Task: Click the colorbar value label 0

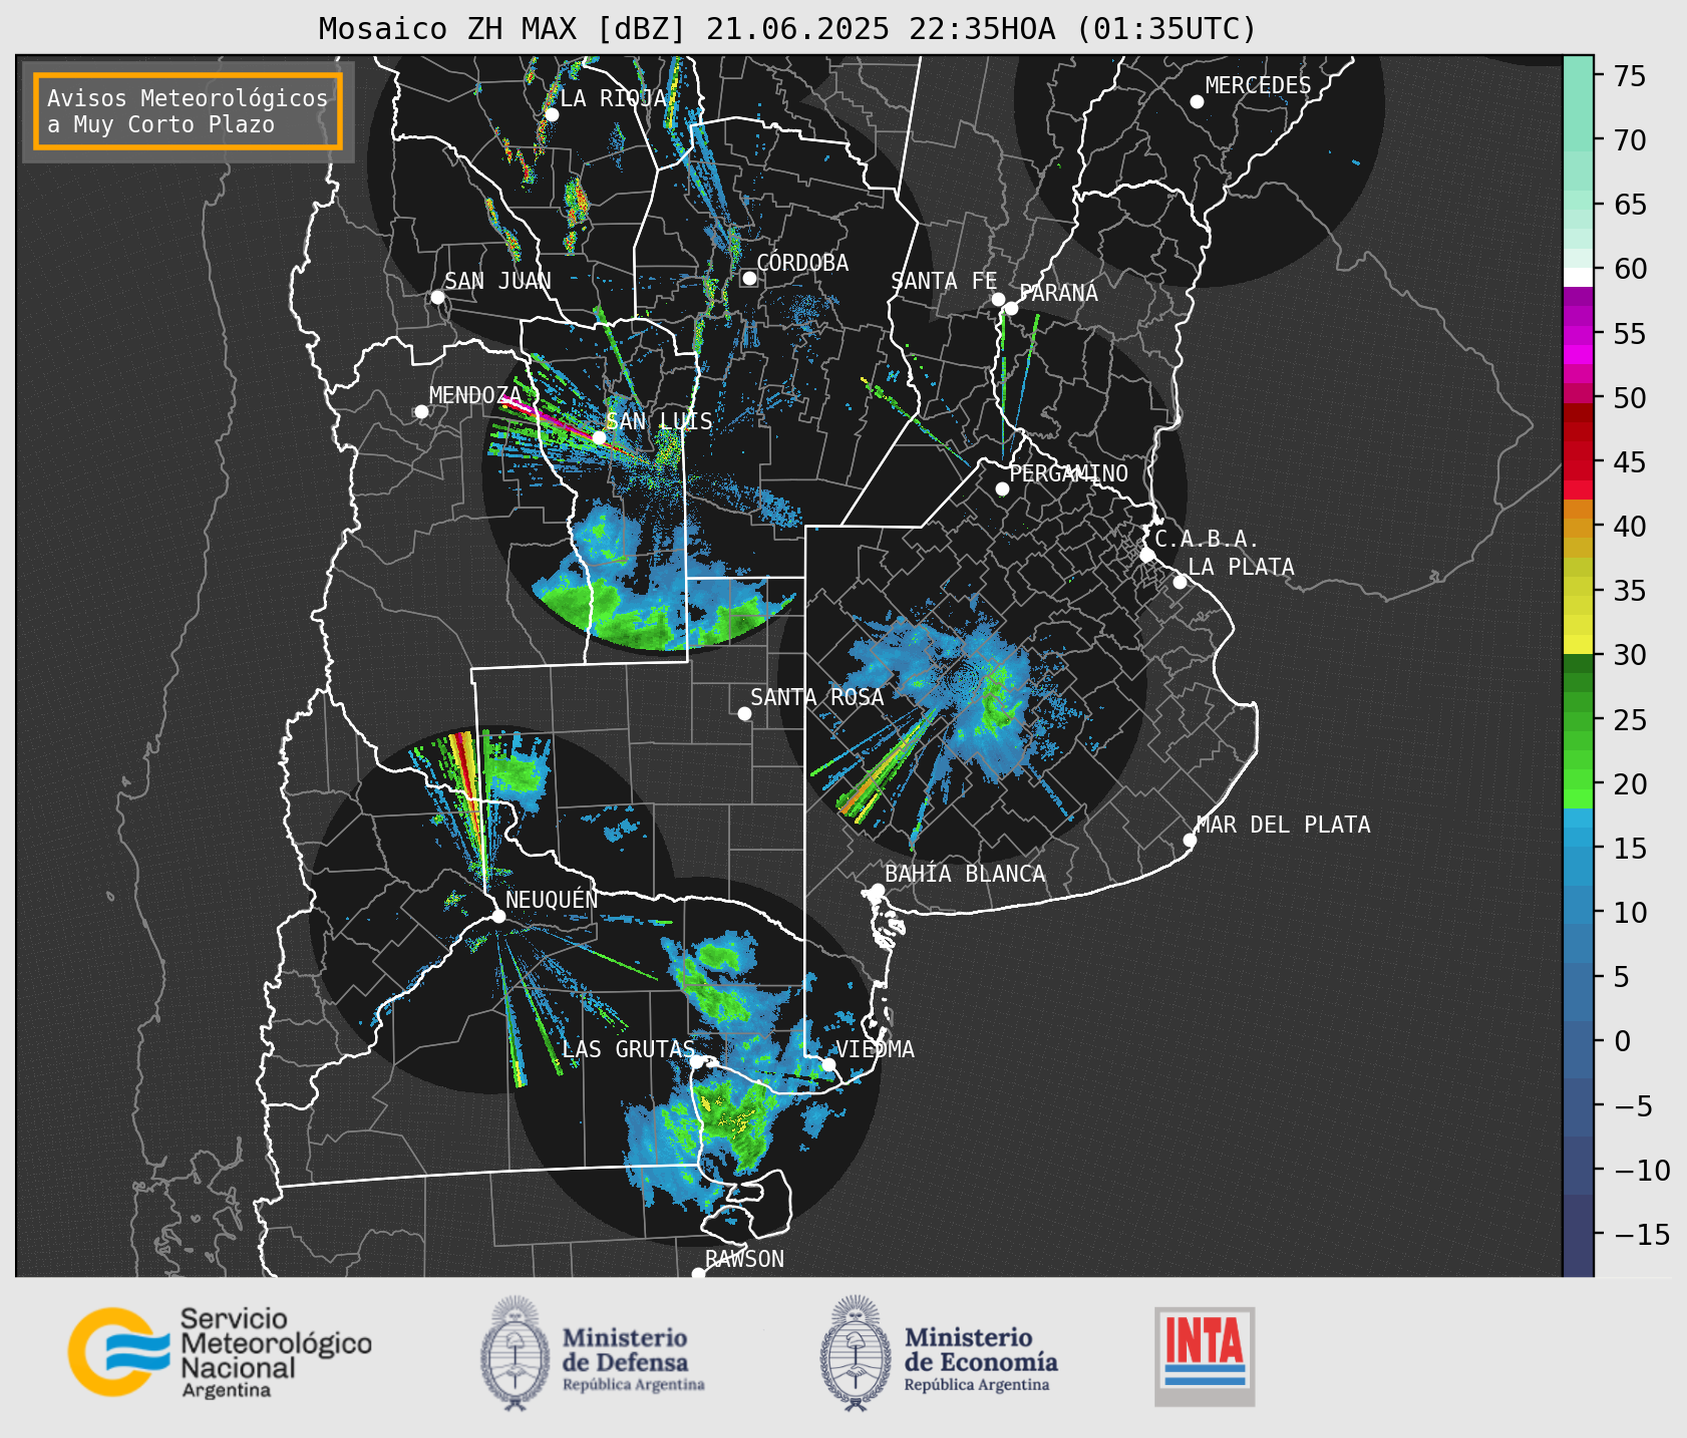Action: (1621, 1041)
